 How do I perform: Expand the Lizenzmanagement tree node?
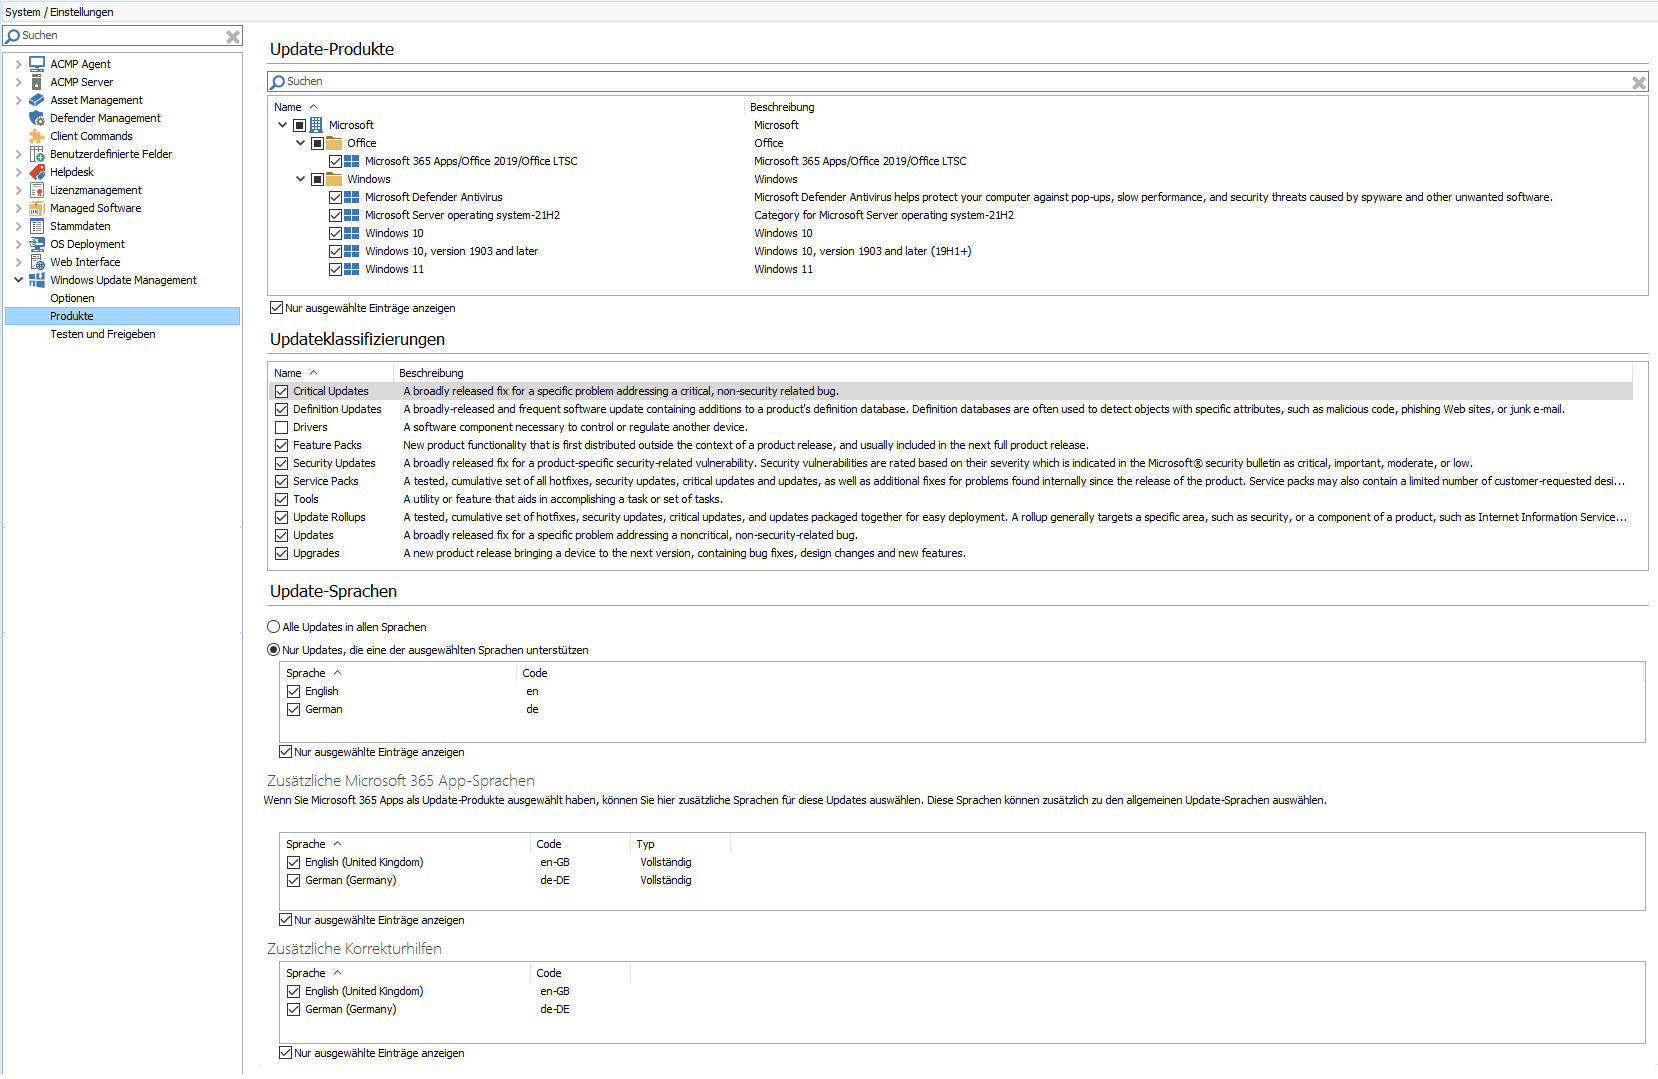pos(18,190)
